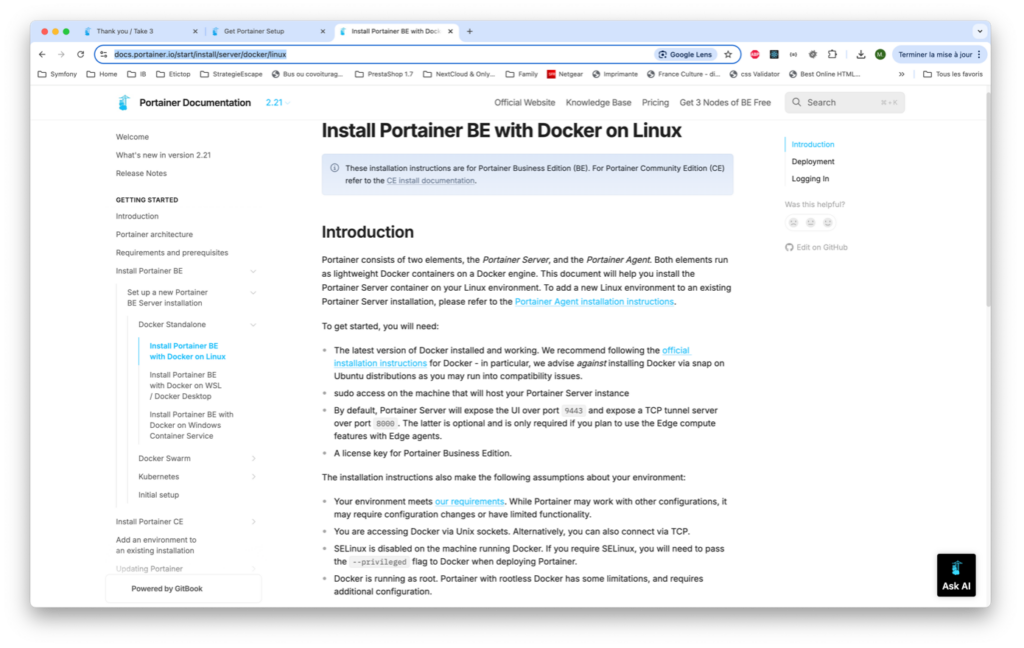Screen dimensions: 1024x648
Task: Rate page with sad face icon
Action: [x=793, y=223]
